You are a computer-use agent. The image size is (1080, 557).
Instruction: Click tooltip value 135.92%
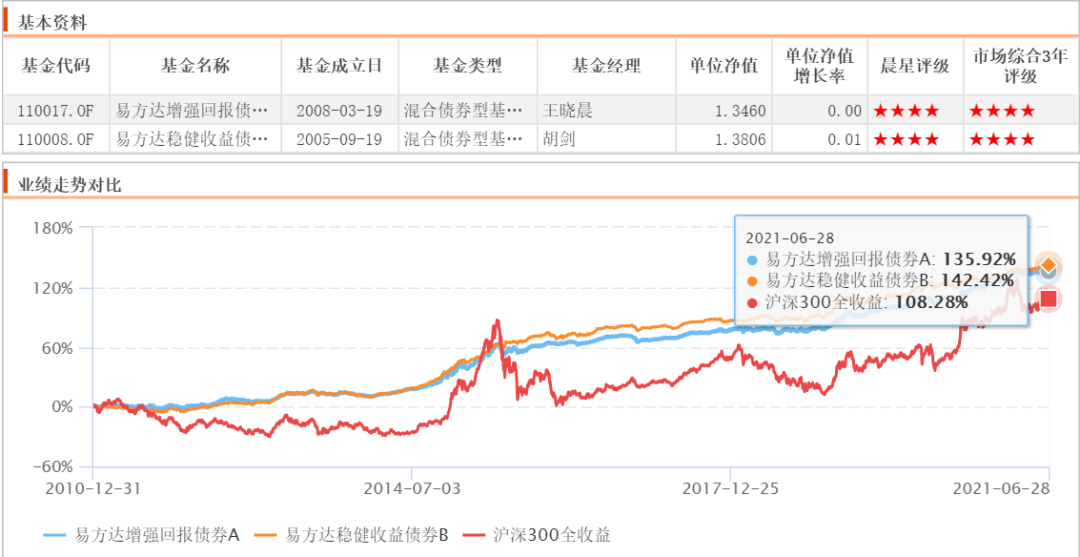979,260
